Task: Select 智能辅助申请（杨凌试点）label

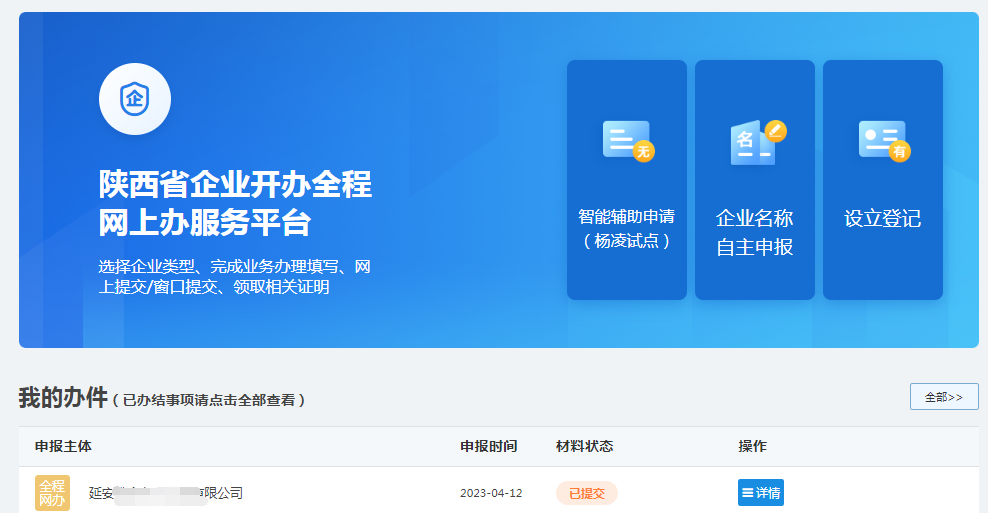Action: [x=627, y=228]
